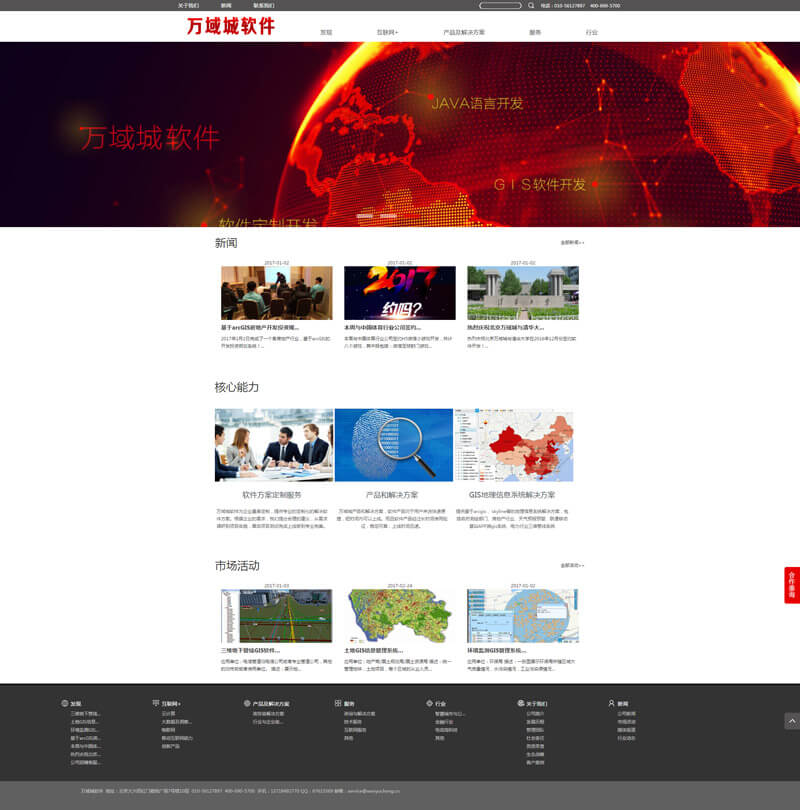Click the search magnifier icon in header

pos(531,5)
